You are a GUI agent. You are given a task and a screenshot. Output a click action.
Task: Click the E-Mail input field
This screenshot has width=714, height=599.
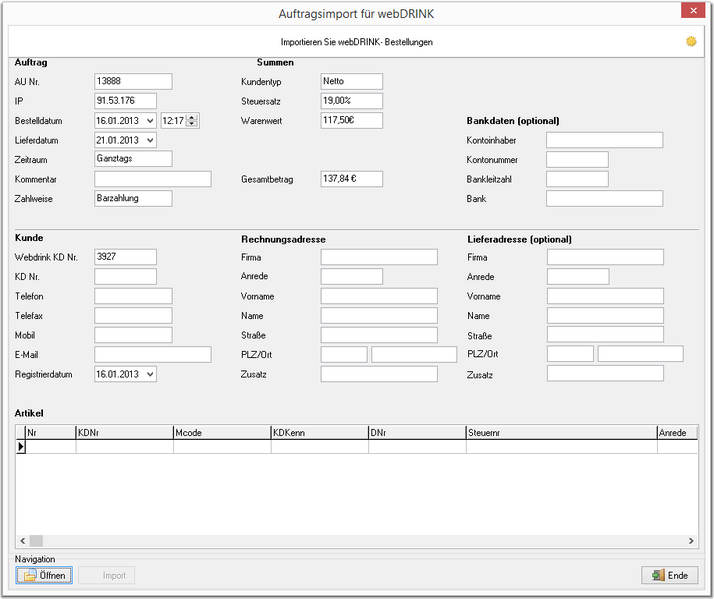click(153, 355)
